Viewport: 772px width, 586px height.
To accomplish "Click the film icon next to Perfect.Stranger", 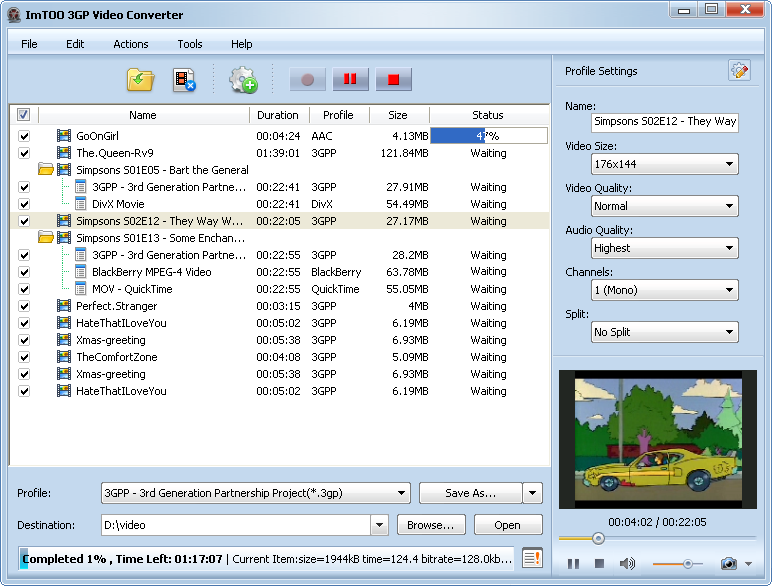I will coord(64,306).
